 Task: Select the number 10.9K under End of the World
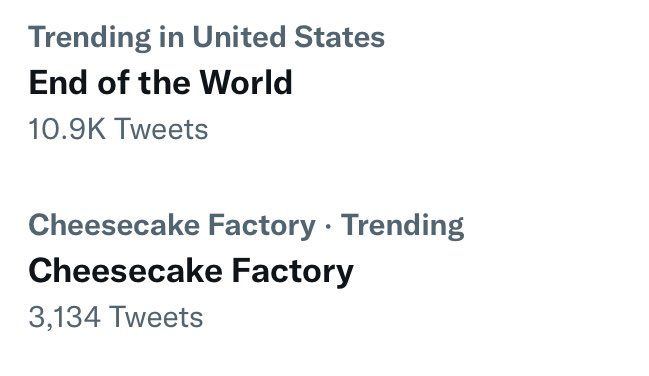(x=67, y=129)
